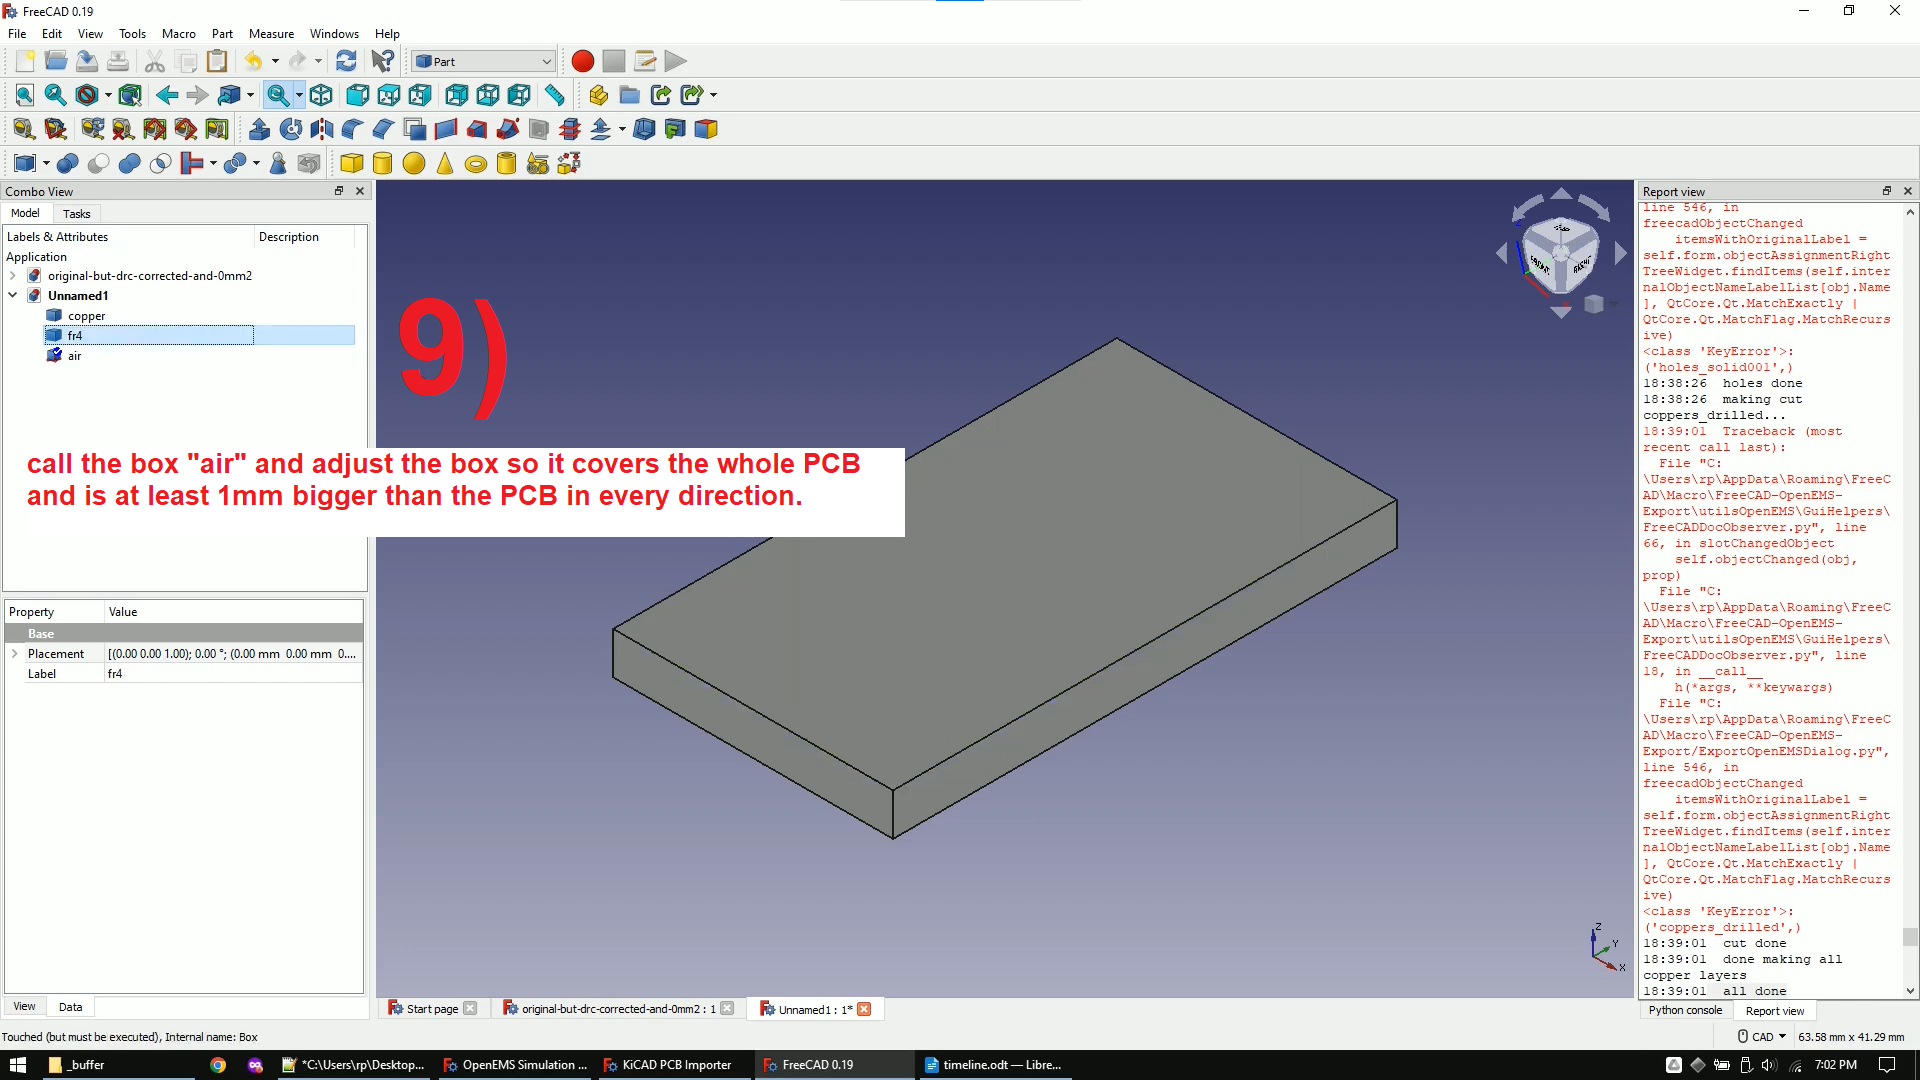Close the Unnamed1 document tab
The image size is (1920, 1080).
(864, 1009)
